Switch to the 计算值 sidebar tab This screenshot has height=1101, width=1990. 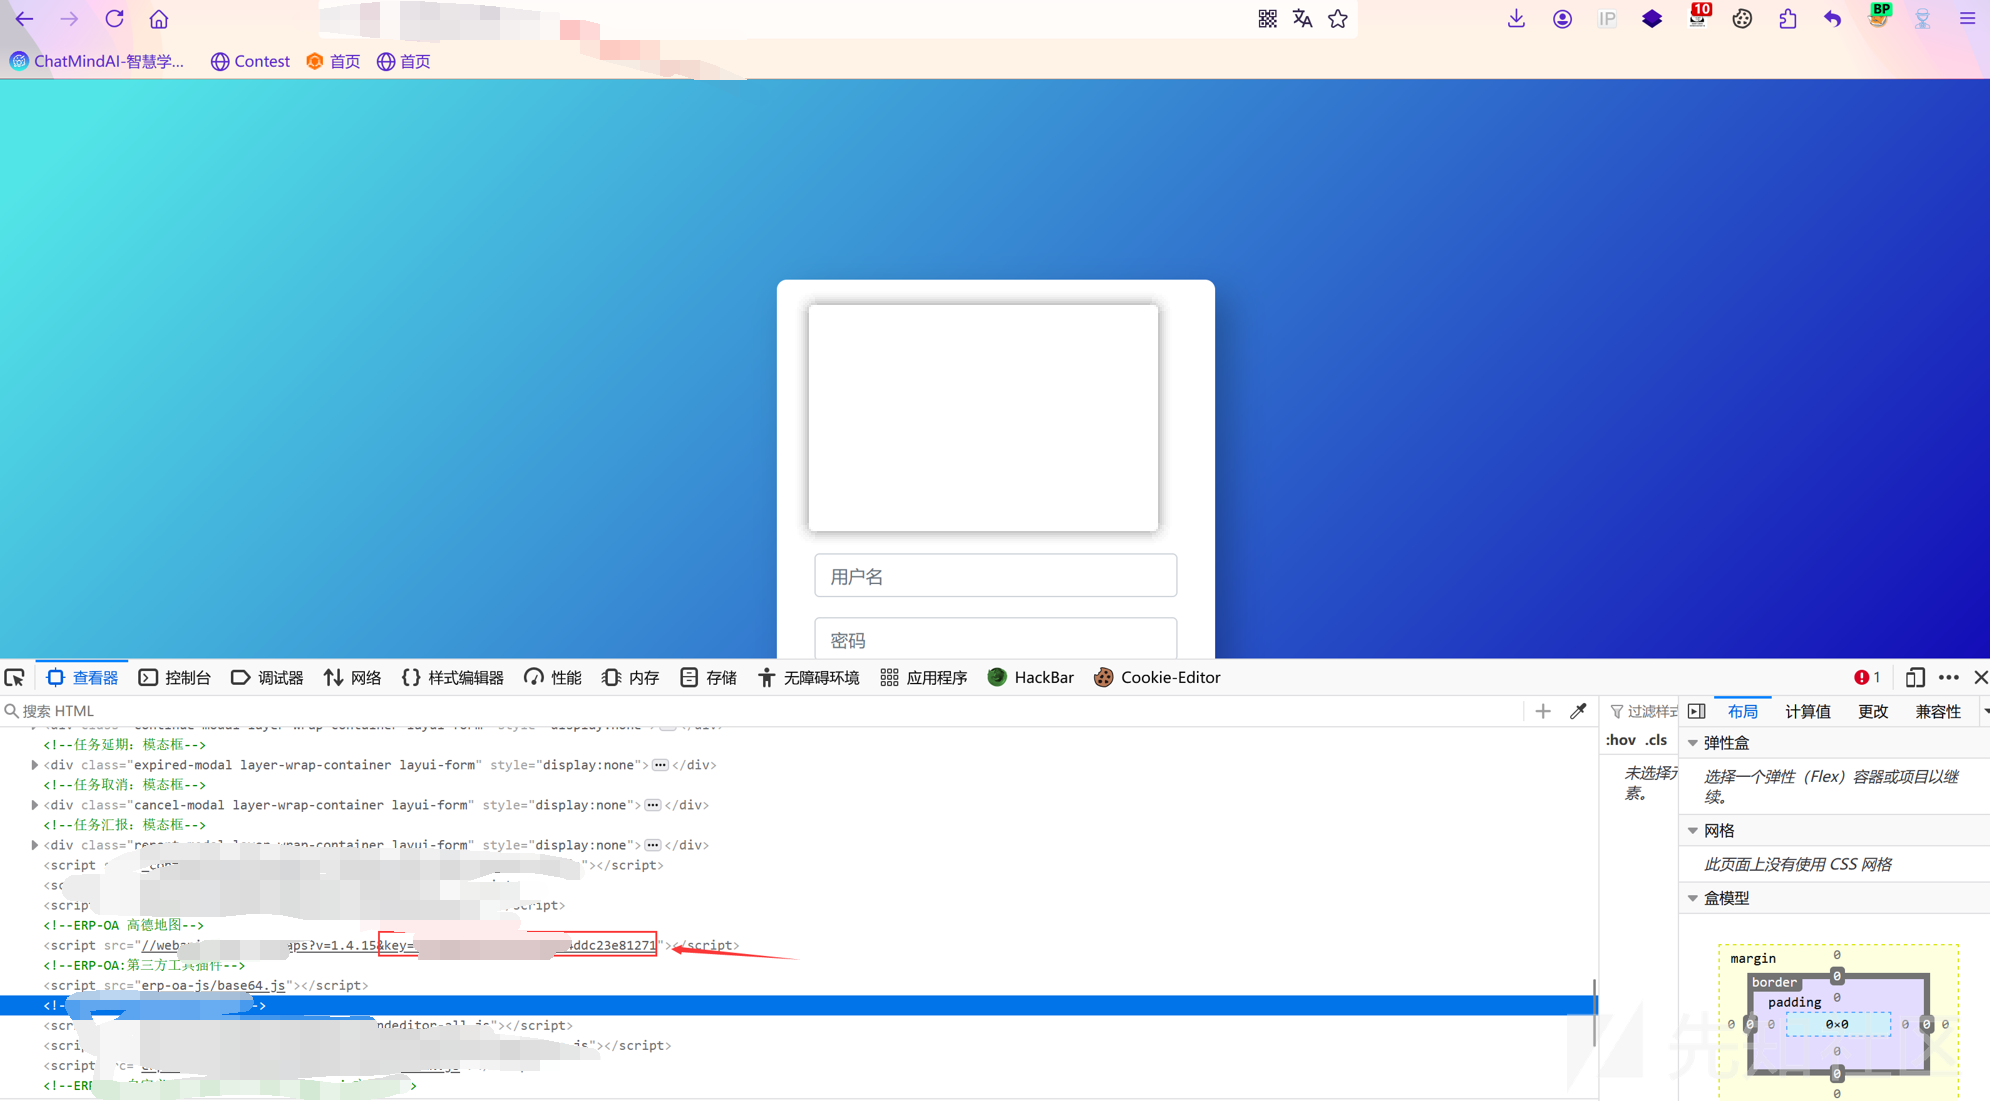pyautogui.click(x=1807, y=711)
